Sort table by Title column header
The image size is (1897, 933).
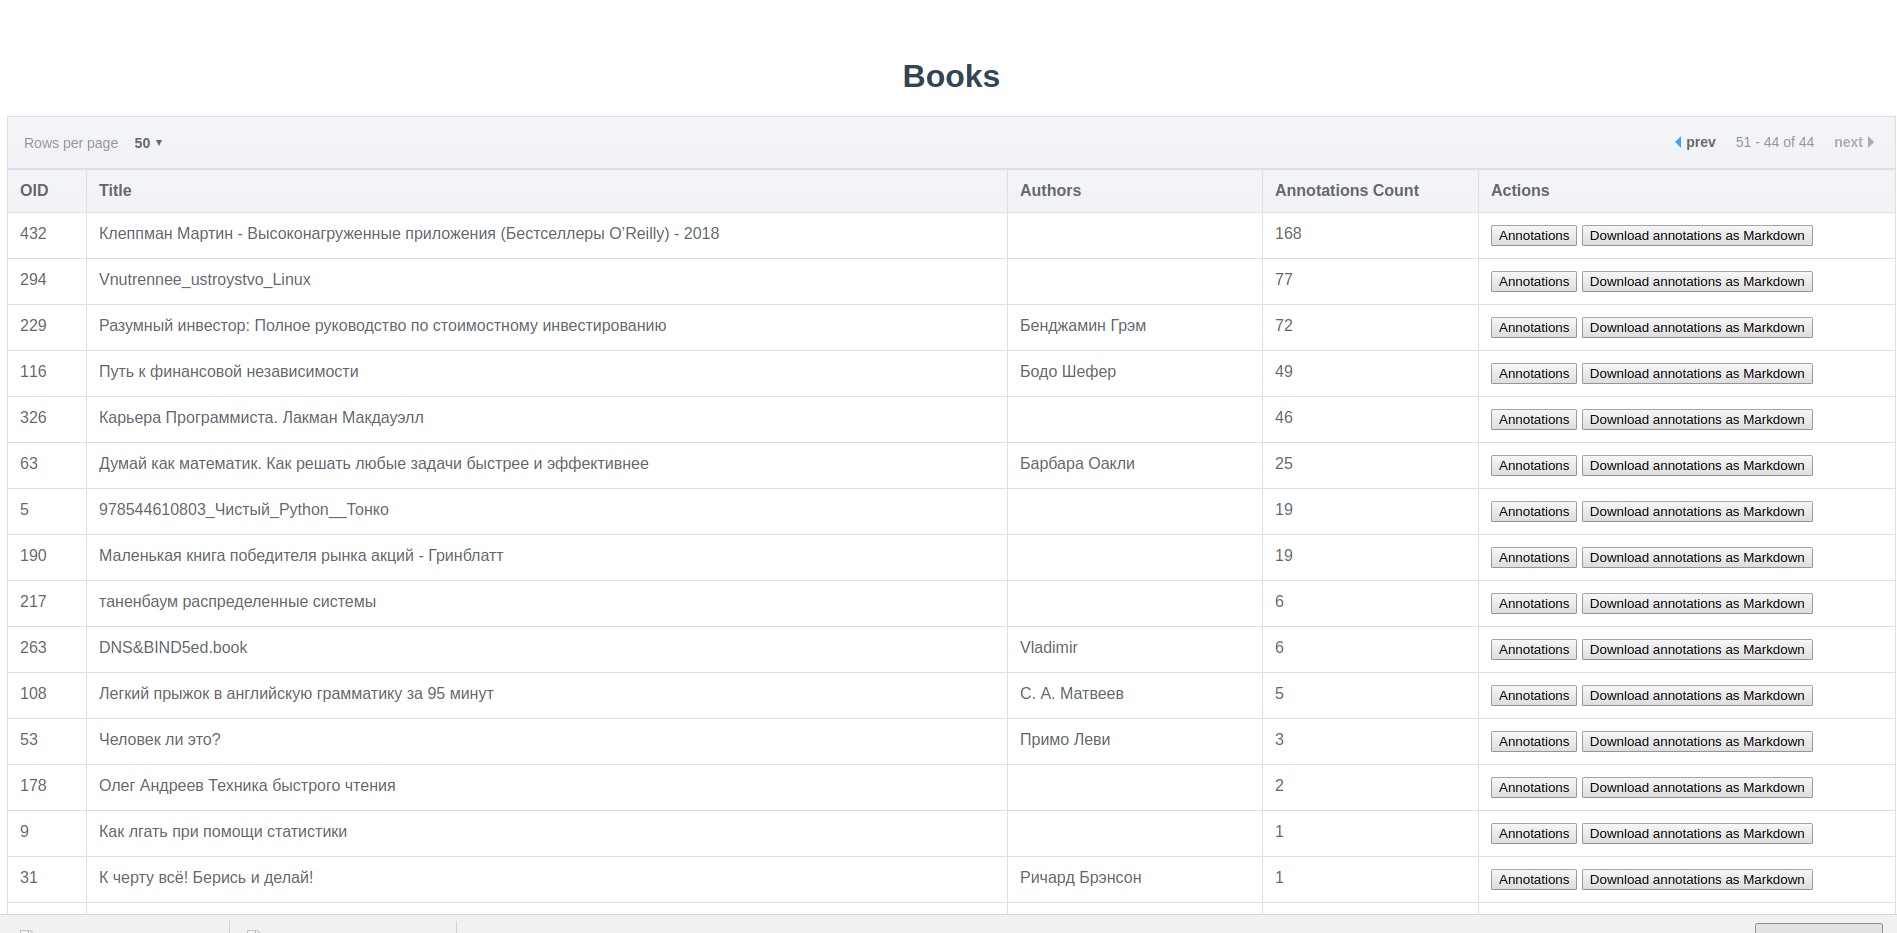115,190
